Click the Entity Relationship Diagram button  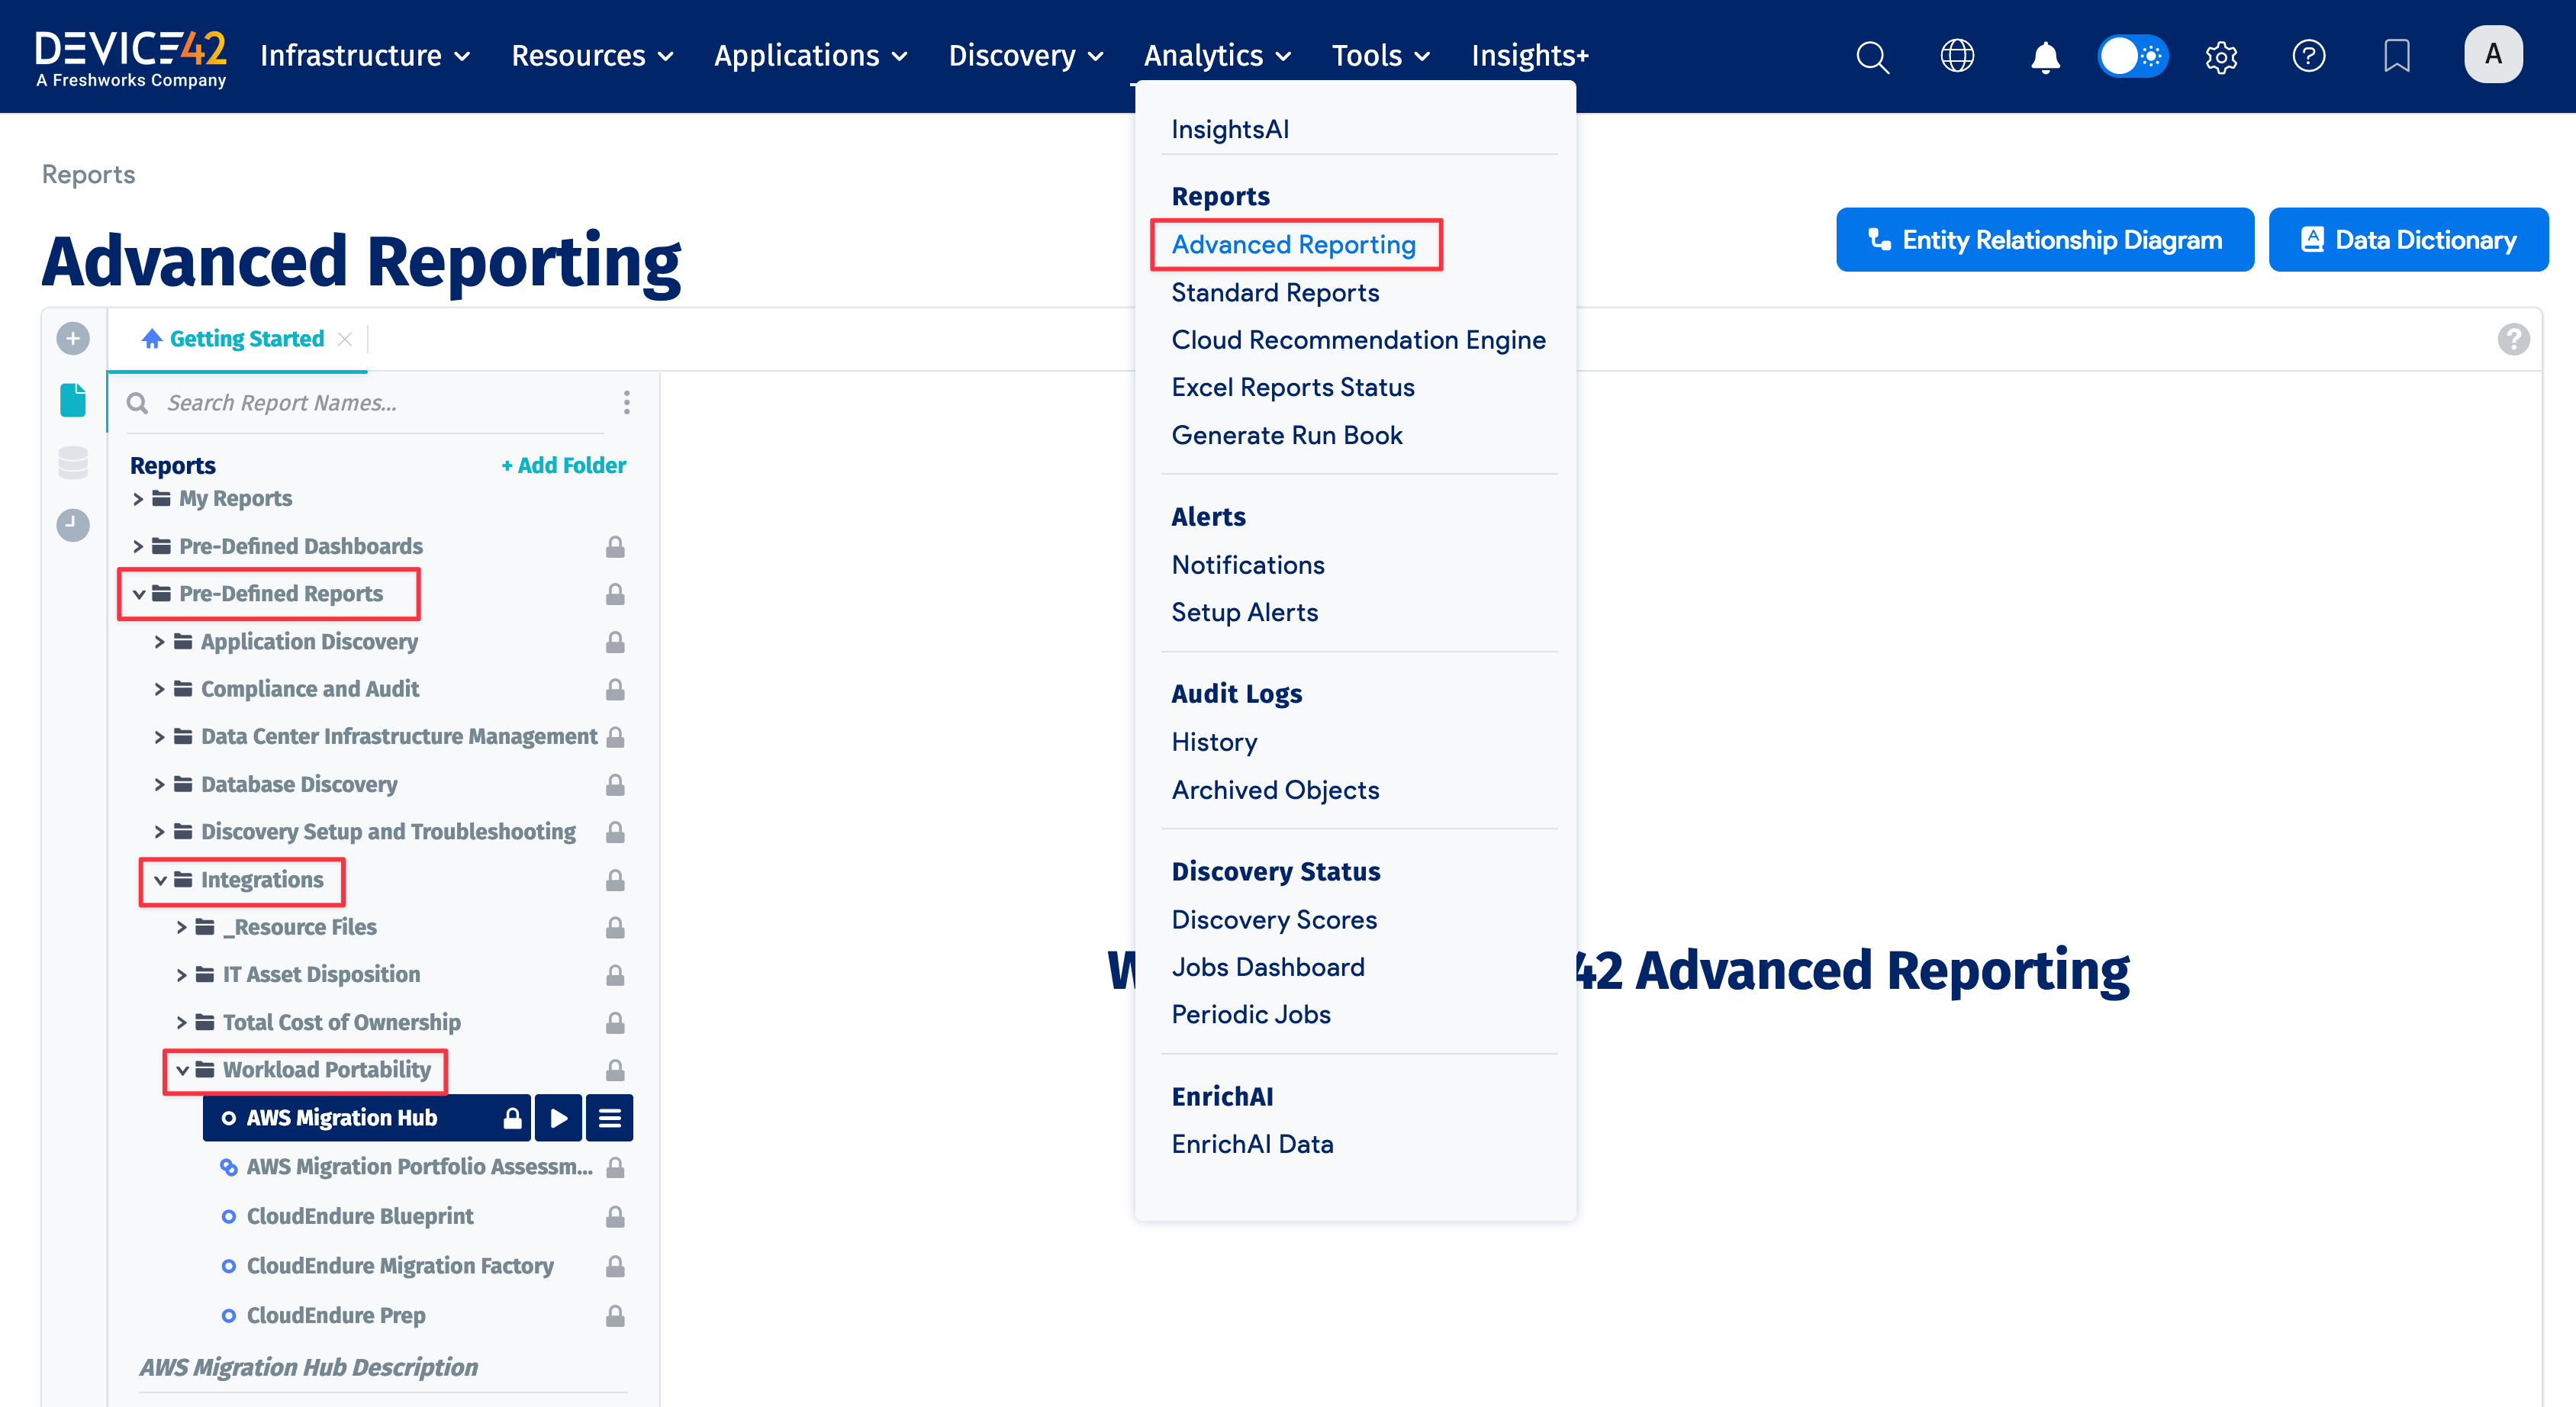2045,240
